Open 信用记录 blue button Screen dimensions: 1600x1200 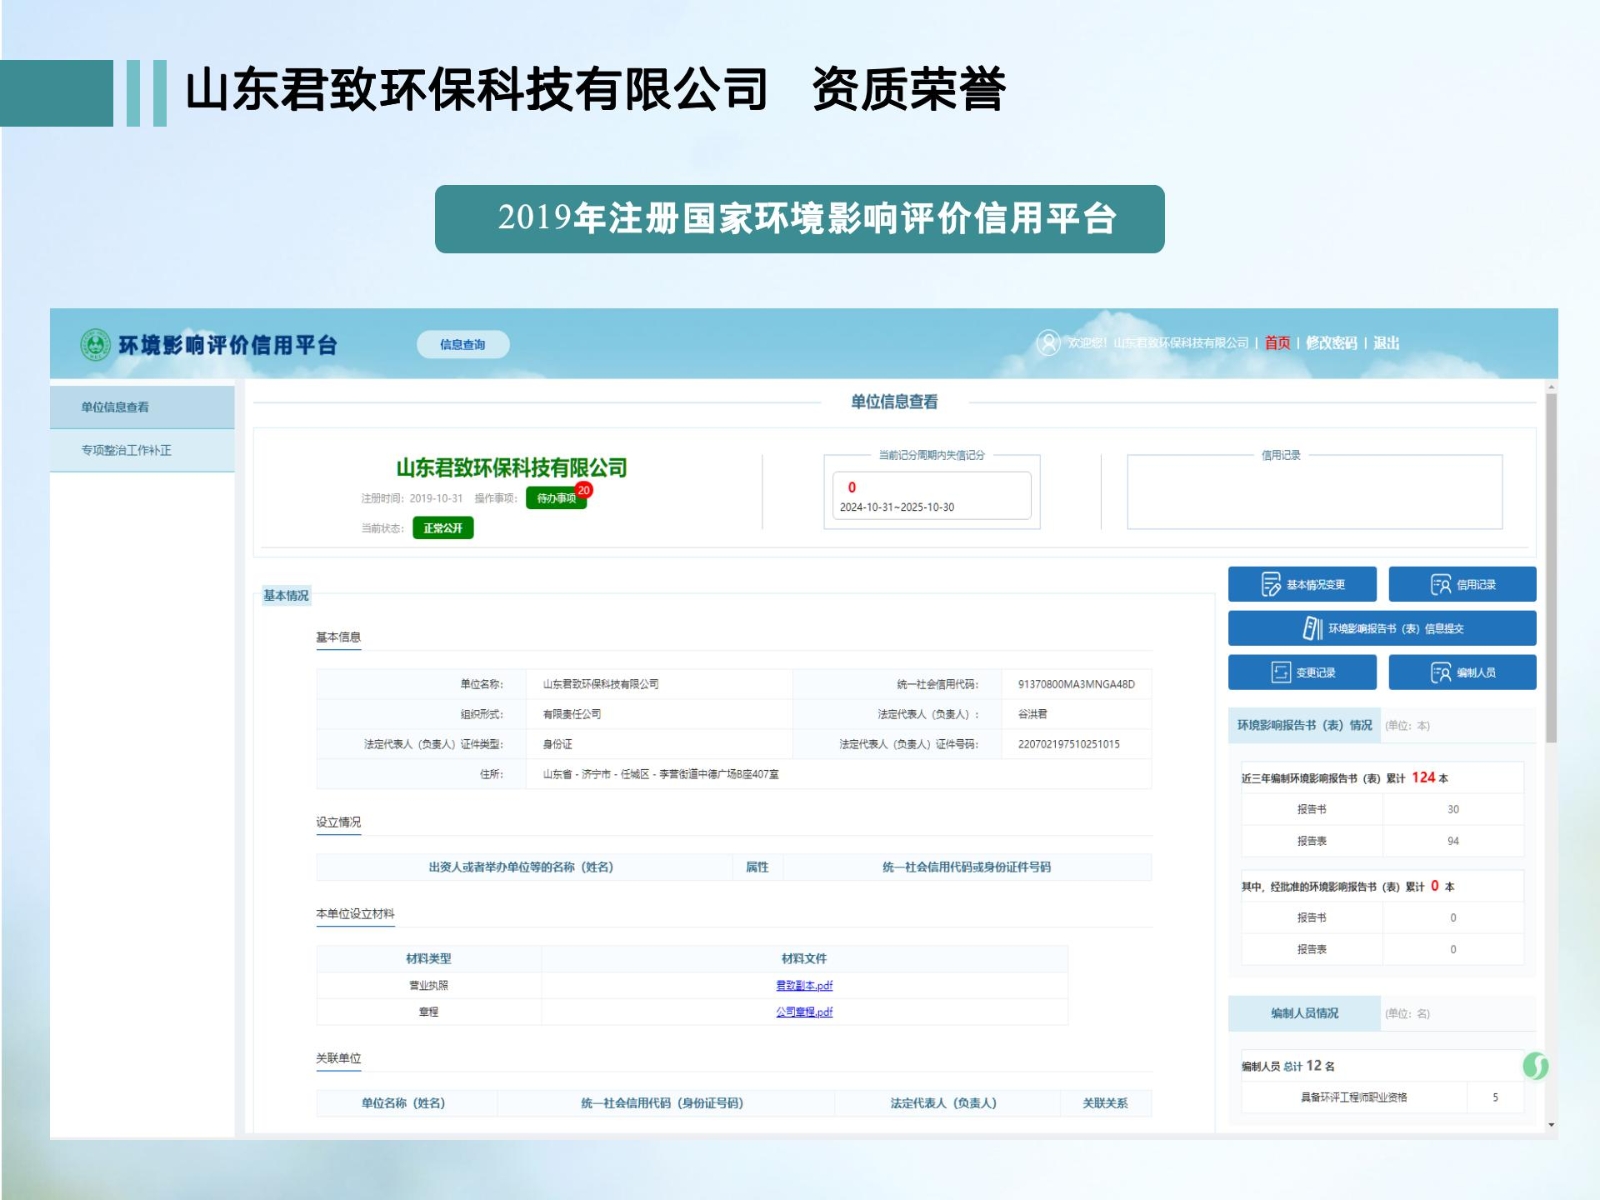[x=1462, y=584]
